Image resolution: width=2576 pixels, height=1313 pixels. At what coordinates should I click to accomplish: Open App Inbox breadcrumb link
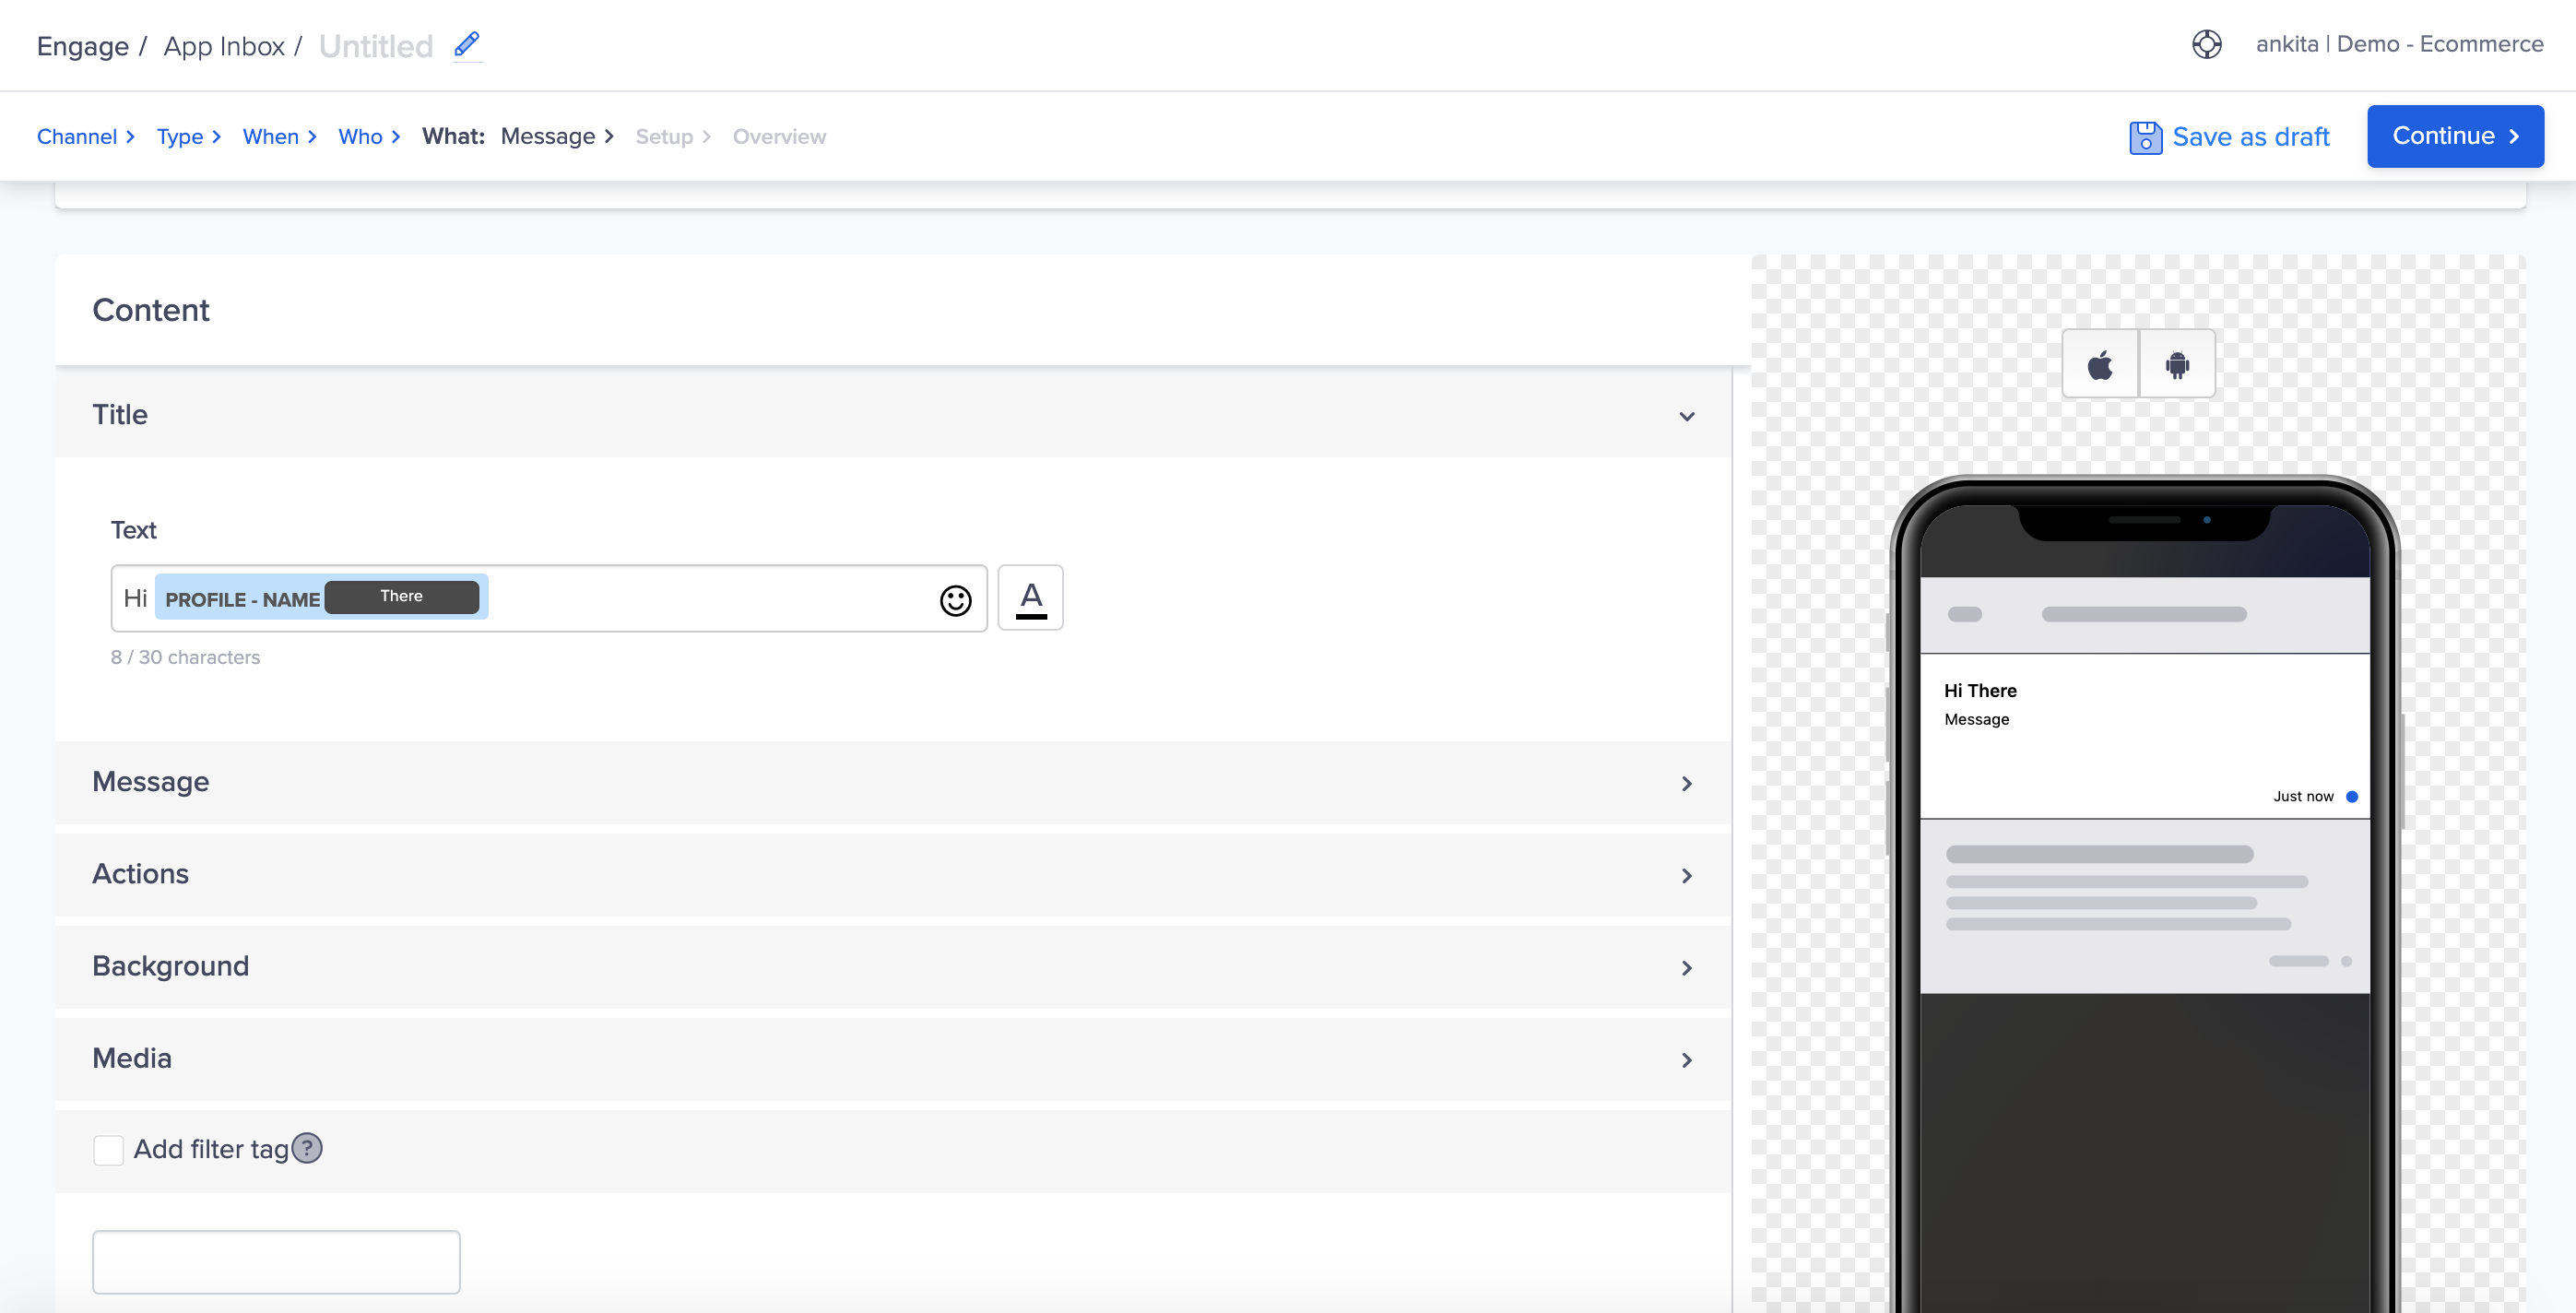click(224, 47)
